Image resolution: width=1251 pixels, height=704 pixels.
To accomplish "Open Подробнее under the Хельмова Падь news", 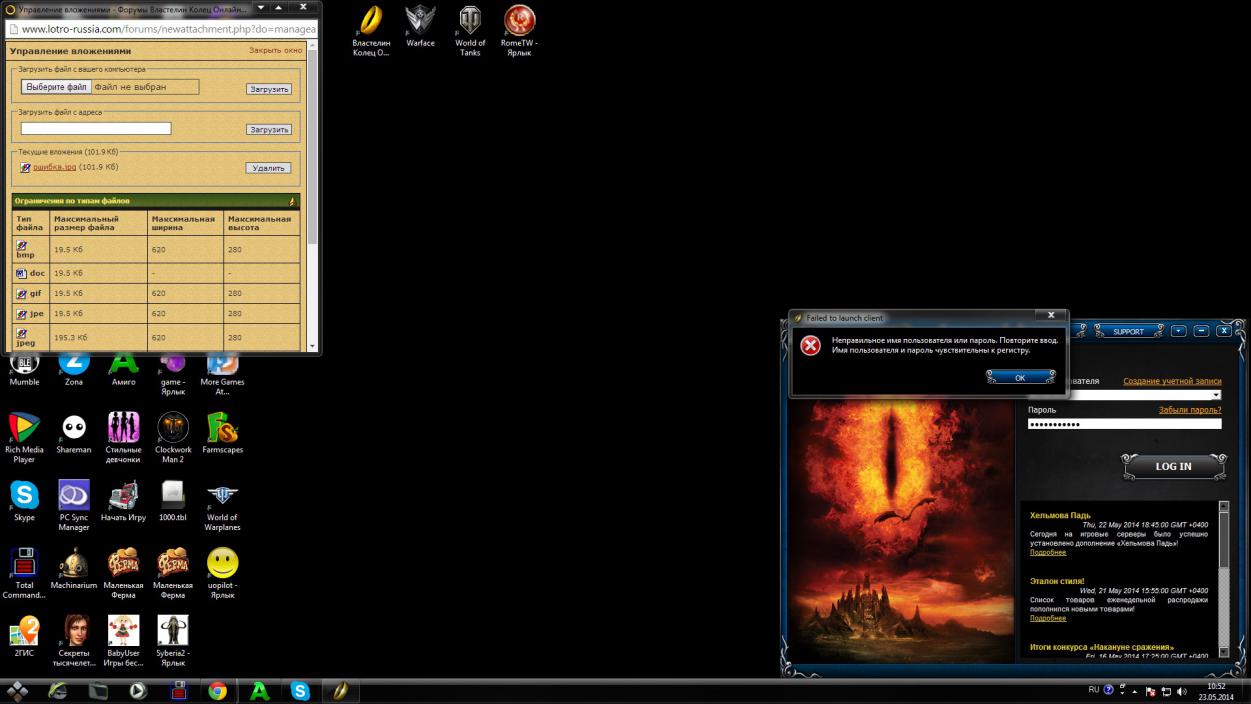I will pyautogui.click(x=1048, y=552).
